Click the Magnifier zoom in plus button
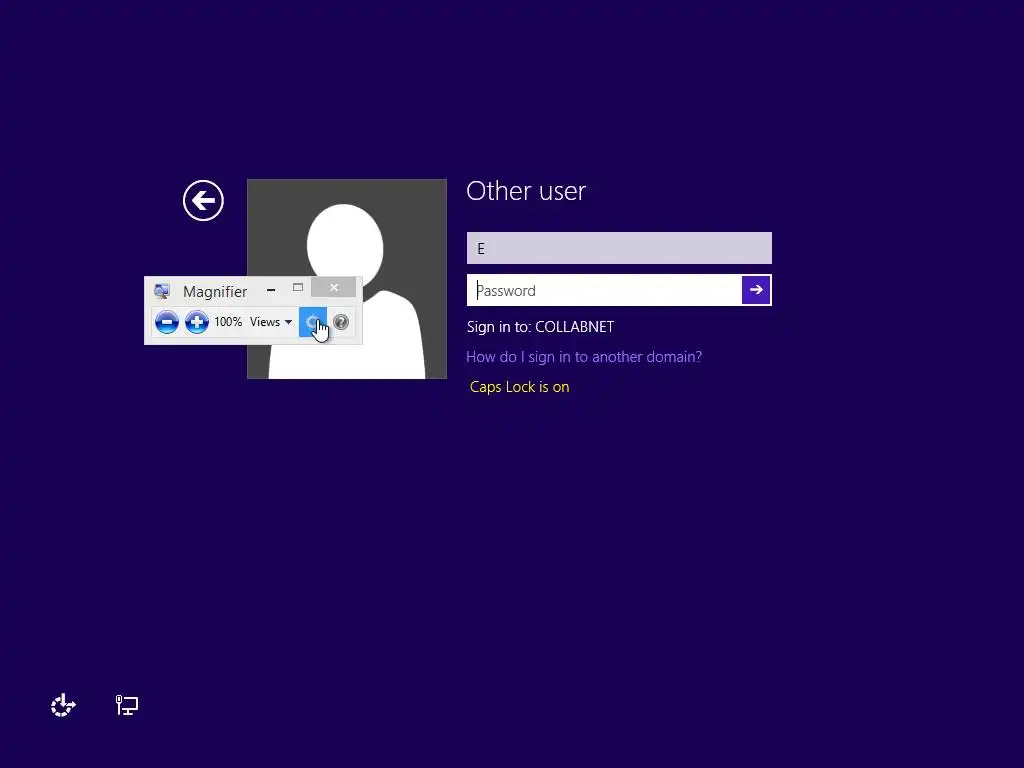 point(197,322)
